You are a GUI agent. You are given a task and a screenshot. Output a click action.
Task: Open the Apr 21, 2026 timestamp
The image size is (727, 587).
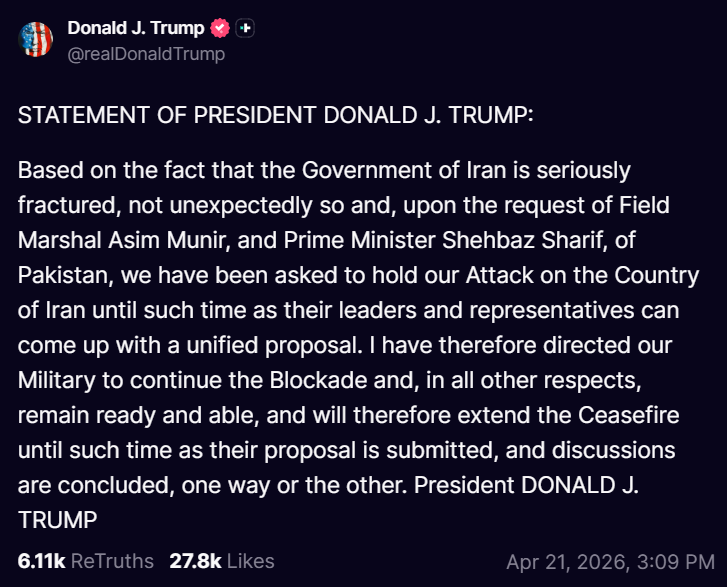[x=568, y=561]
